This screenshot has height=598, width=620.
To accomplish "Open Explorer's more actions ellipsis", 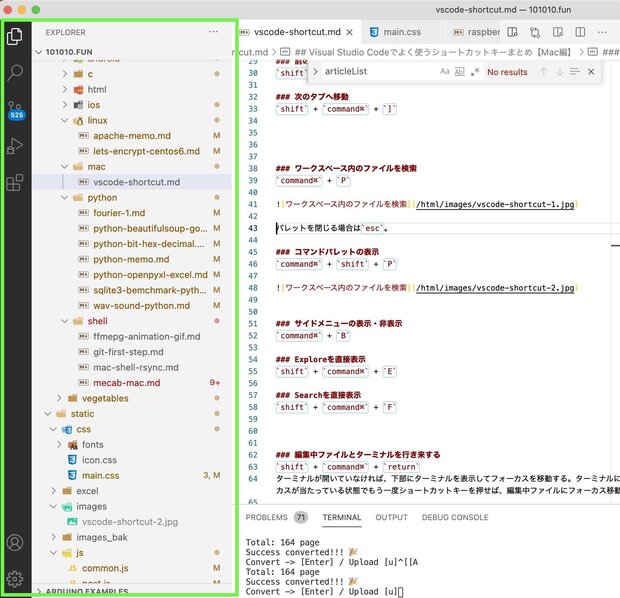I will click(x=213, y=32).
